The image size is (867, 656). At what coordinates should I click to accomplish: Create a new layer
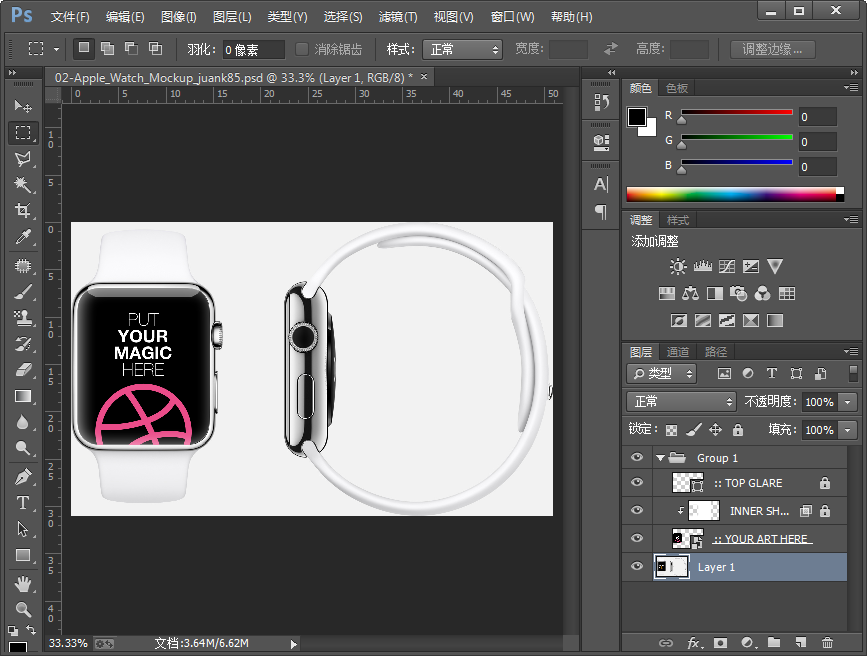[x=801, y=643]
